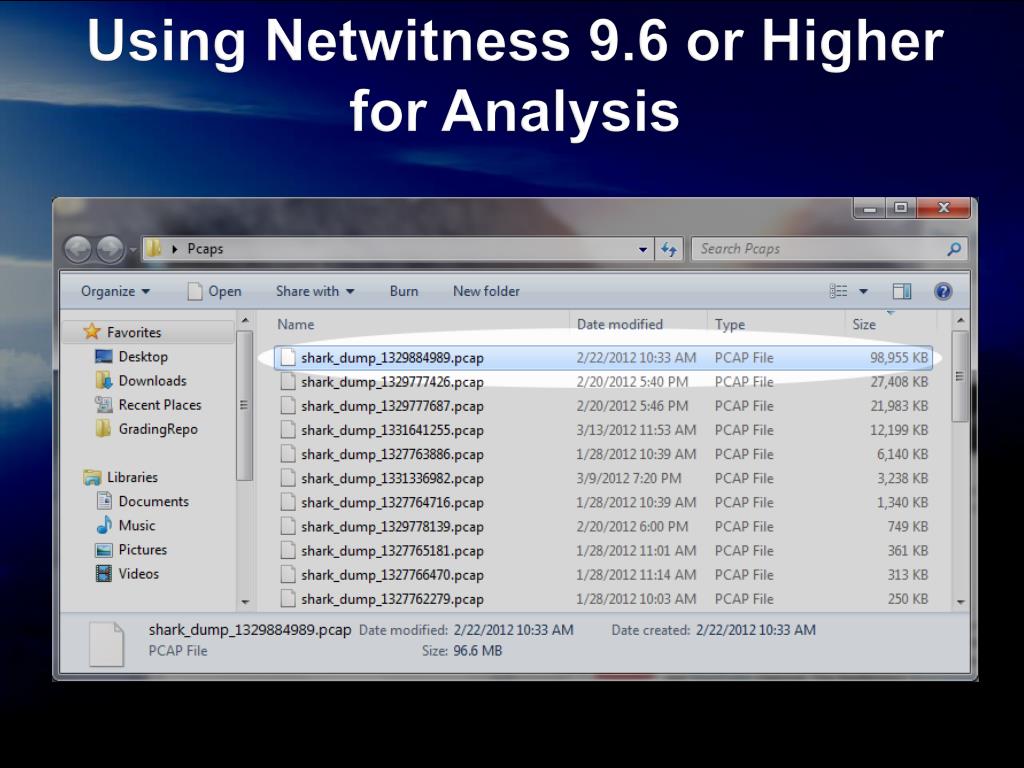Select file shark_dump_1327762279.pcap
This screenshot has height=768, width=1024.
pos(603,600)
